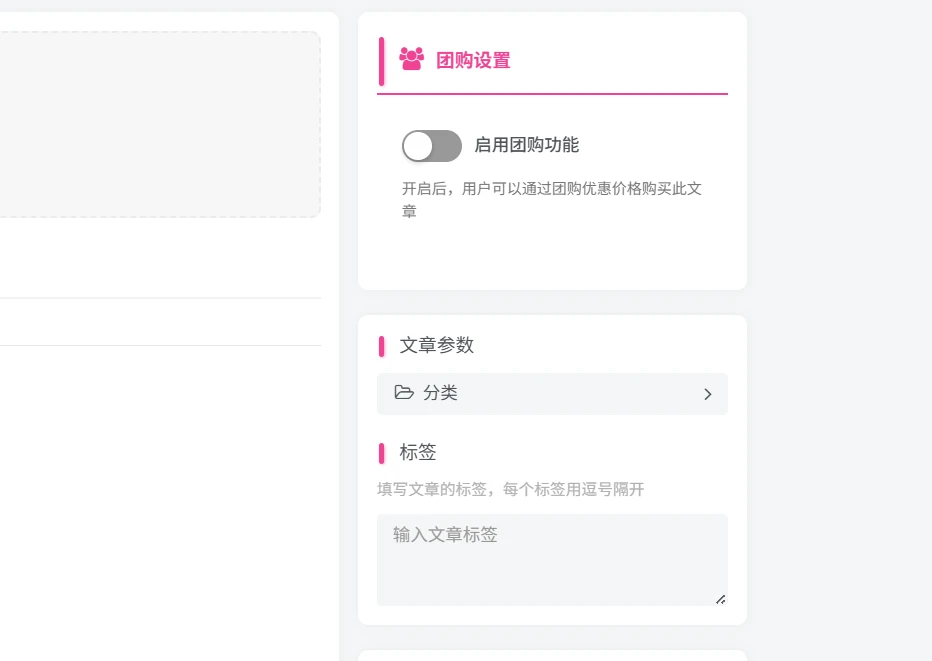Click the 开启后 group-buy description text
The image size is (932, 661).
pos(552,200)
